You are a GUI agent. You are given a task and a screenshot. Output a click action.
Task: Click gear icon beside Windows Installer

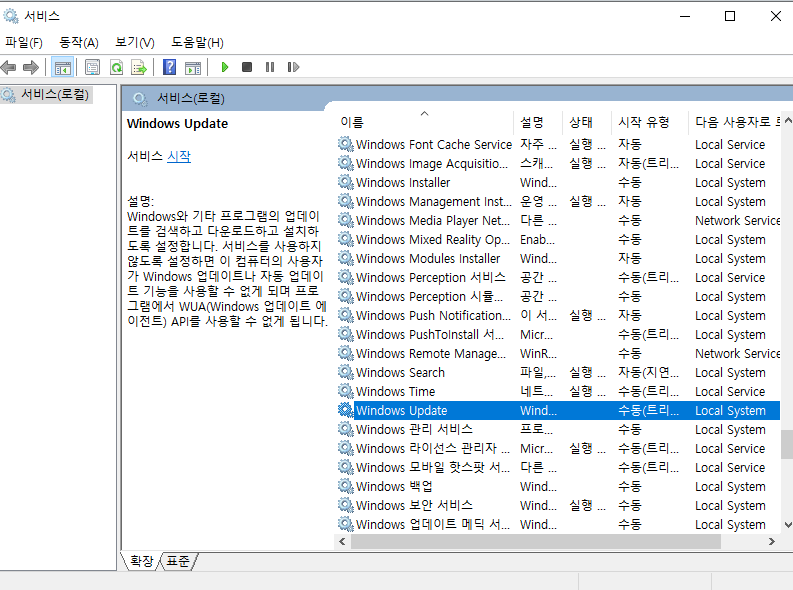coord(346,182)
